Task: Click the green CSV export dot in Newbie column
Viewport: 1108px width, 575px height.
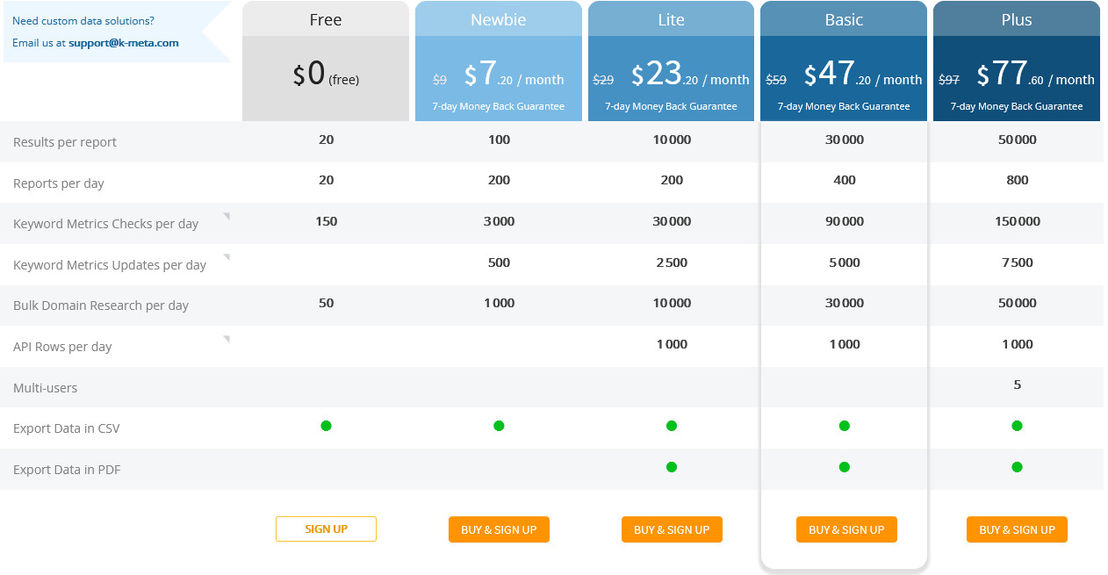Action: click(499, 426)
